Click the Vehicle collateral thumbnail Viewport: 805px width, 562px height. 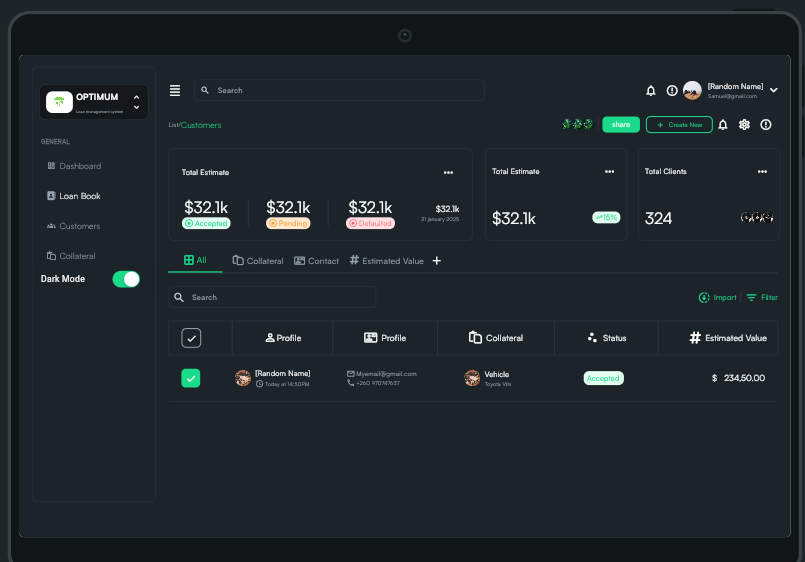click(472, 378)
